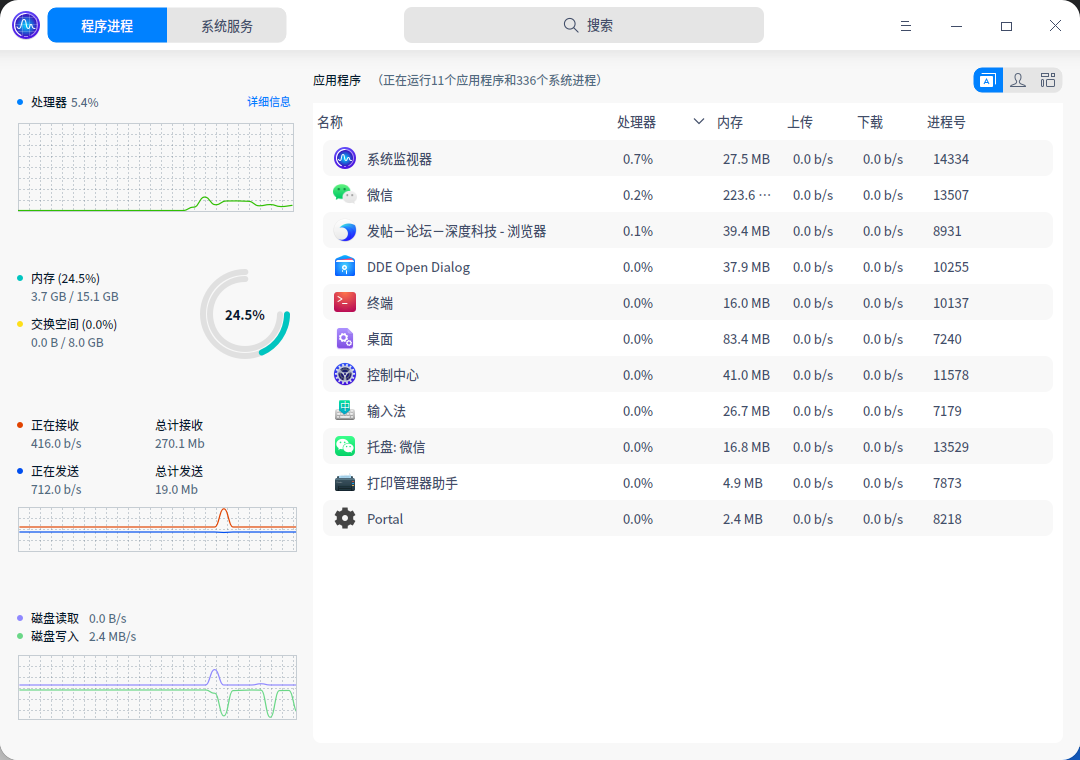1080x760 pixels.
Task: Switch to the 系统服务 tab
Action: click(x=226, y=24)
